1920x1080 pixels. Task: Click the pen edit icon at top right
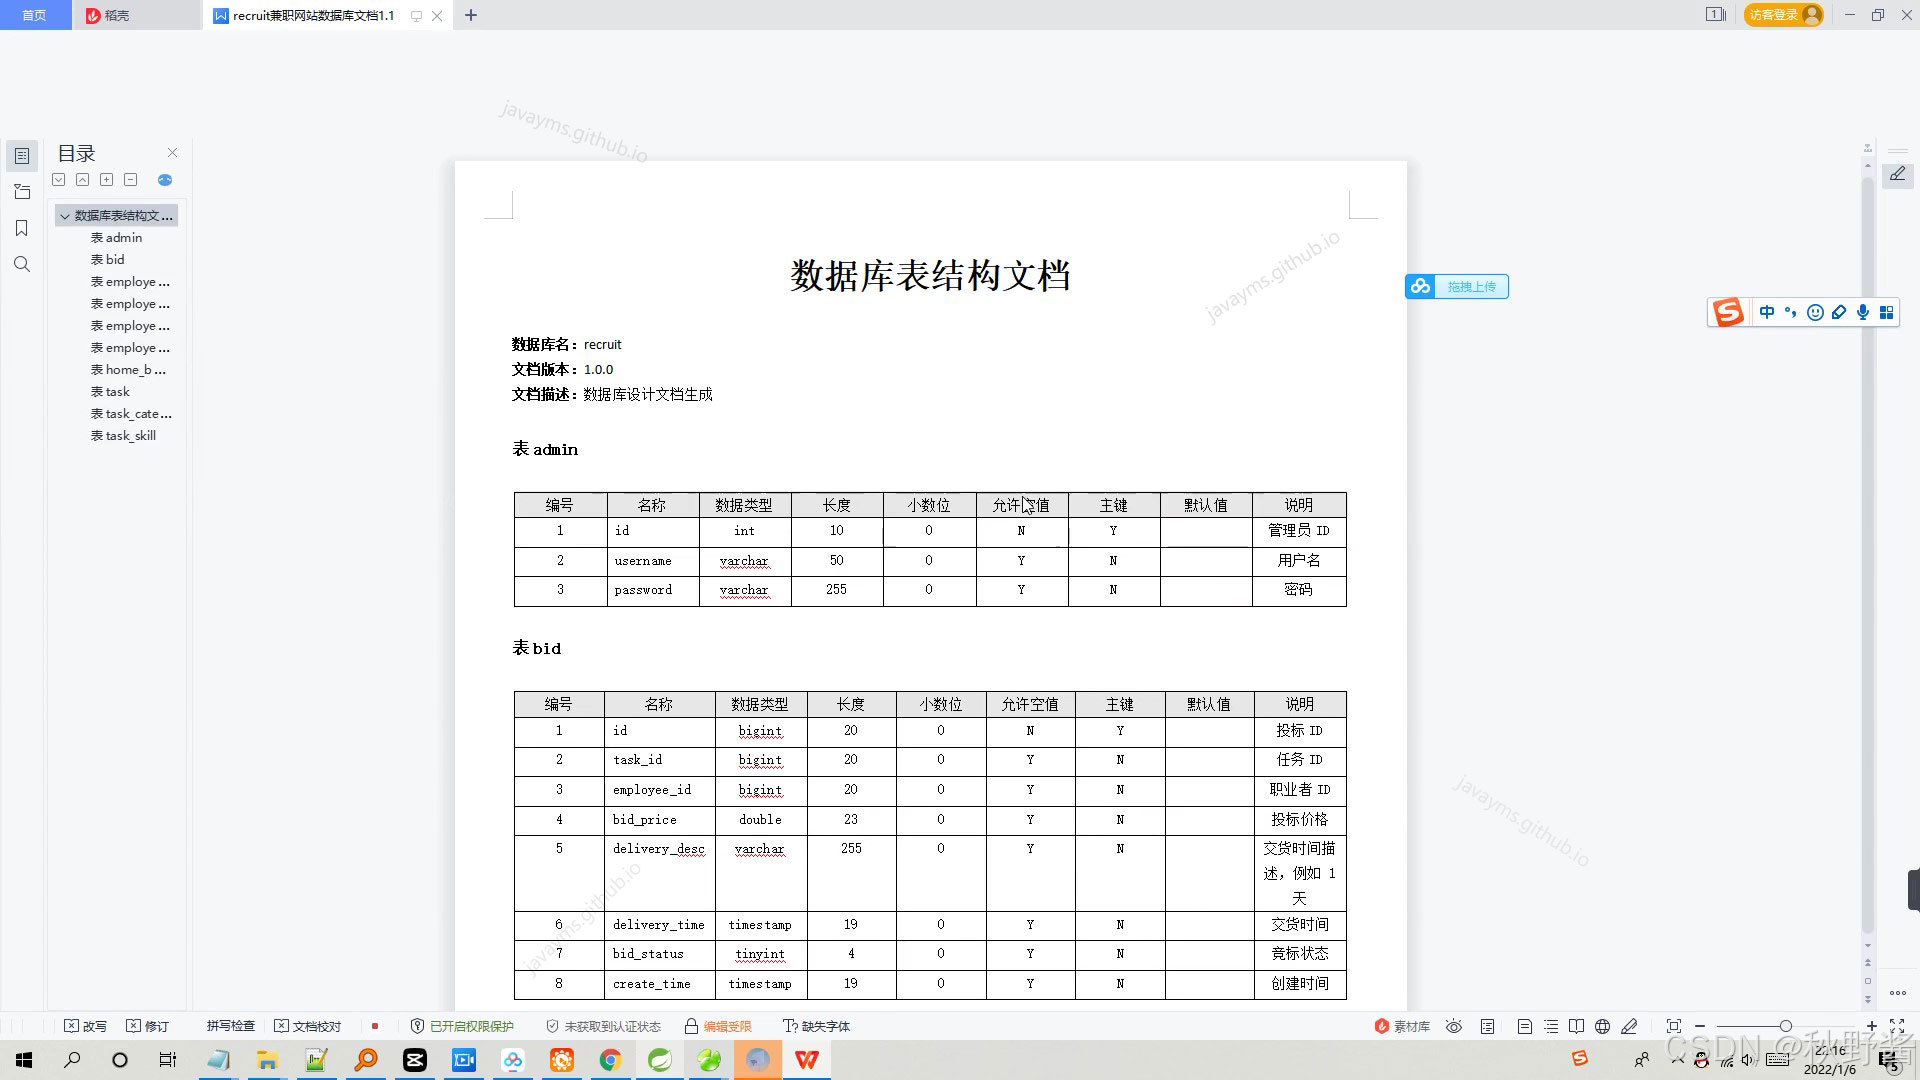point(1897,174)
